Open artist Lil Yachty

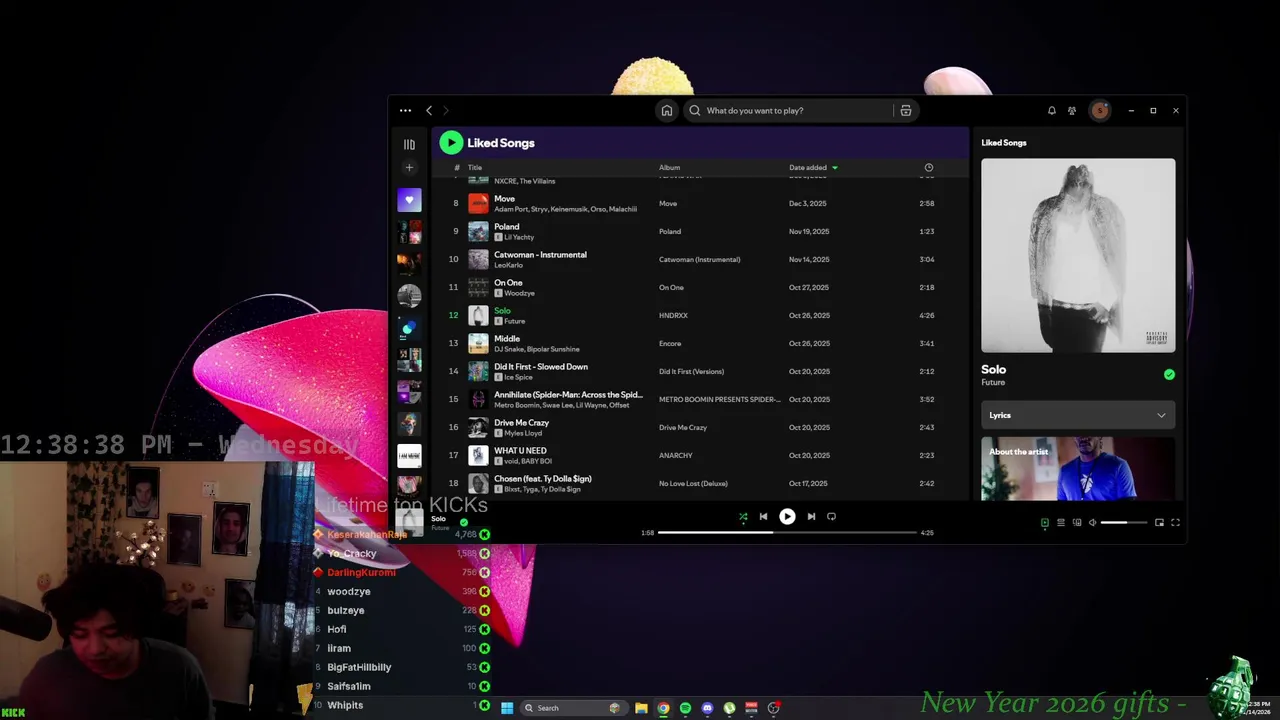tap(520, 237)
